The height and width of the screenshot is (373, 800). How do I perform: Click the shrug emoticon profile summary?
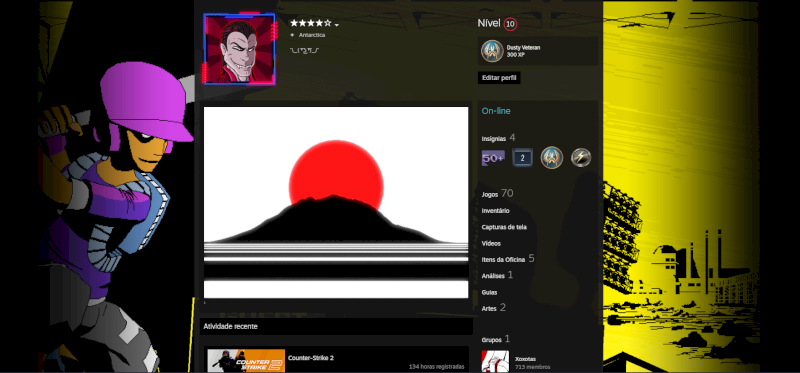coord(304,51)
